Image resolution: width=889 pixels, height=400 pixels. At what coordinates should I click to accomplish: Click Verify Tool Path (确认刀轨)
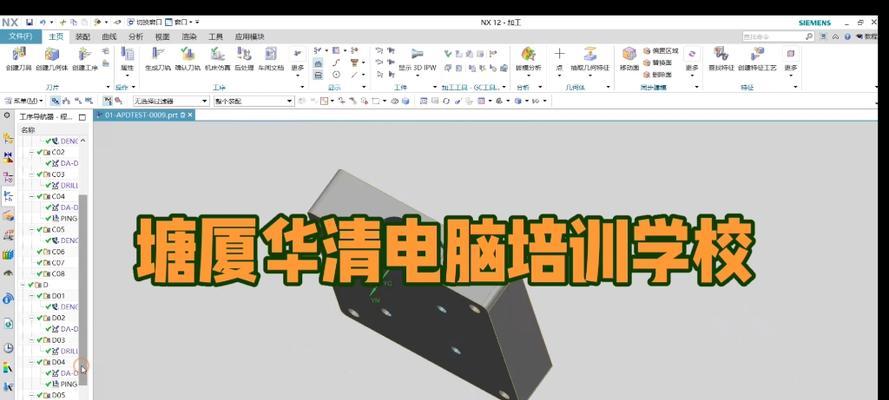click(188, 59)
